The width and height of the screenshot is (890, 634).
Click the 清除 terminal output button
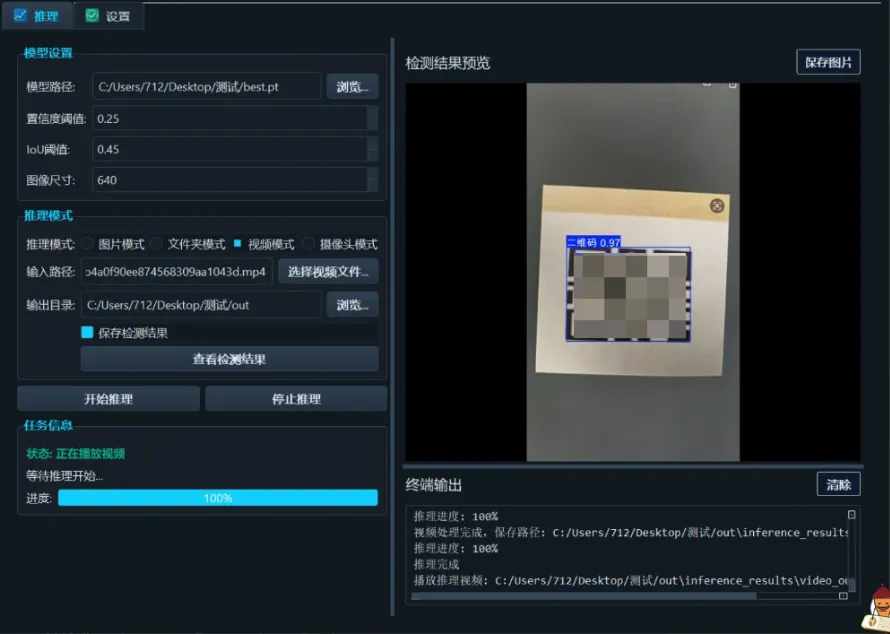coord(838,485)
